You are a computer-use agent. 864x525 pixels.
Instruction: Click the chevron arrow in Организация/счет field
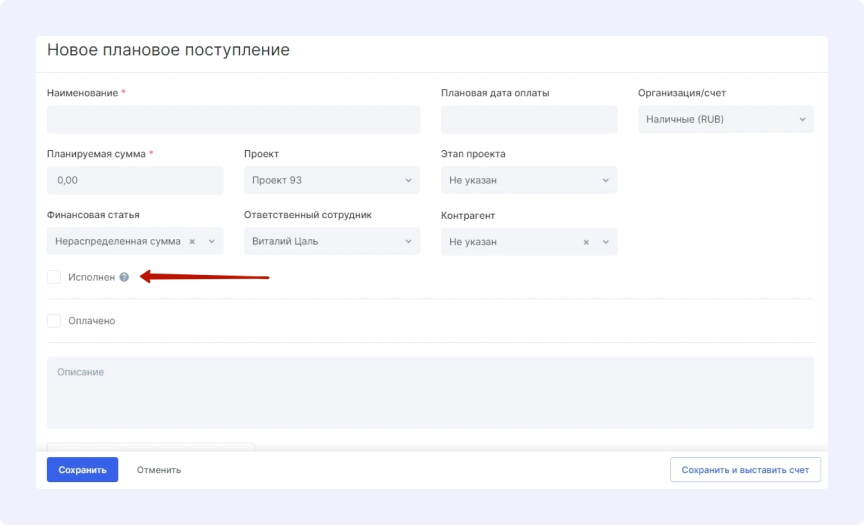click(x=802, y=120)
